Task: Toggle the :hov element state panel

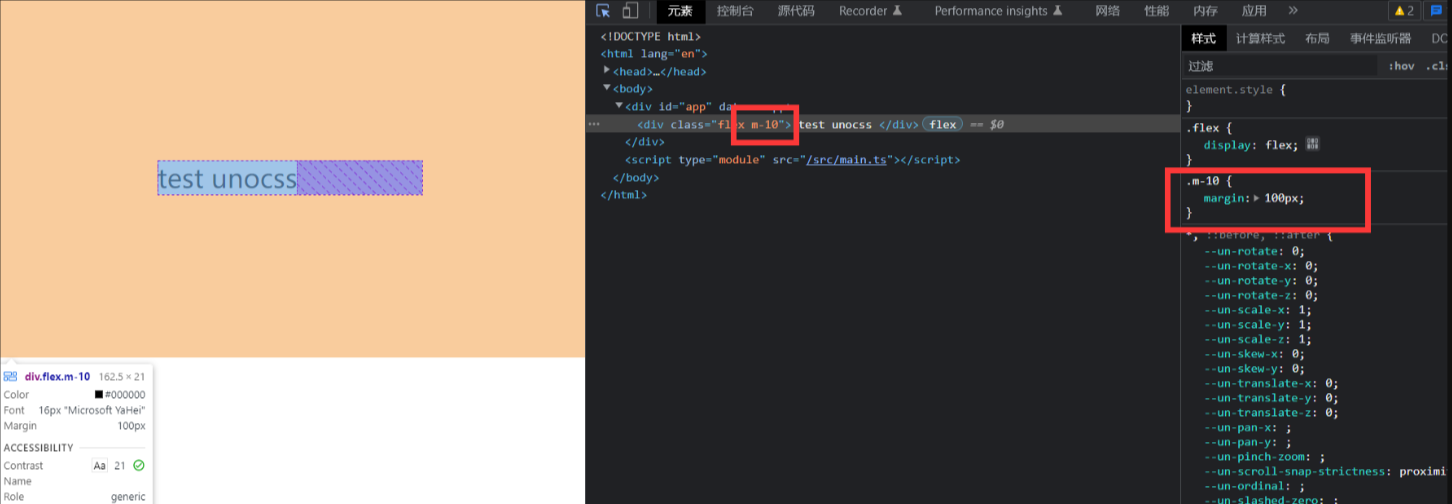Action: click(x=1401, y=66)
